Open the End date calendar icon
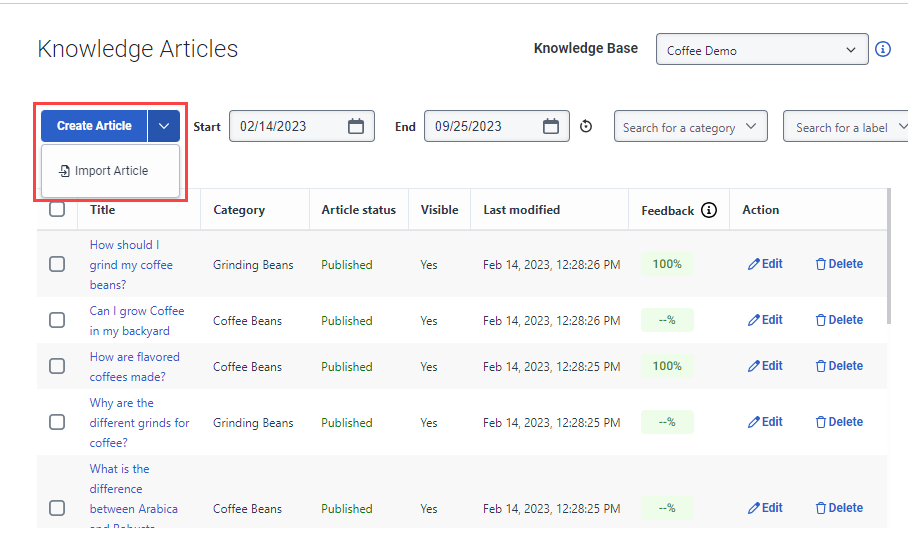Image resolution: width=908 pixels, height=541 pixels. (x=551, y=126)
